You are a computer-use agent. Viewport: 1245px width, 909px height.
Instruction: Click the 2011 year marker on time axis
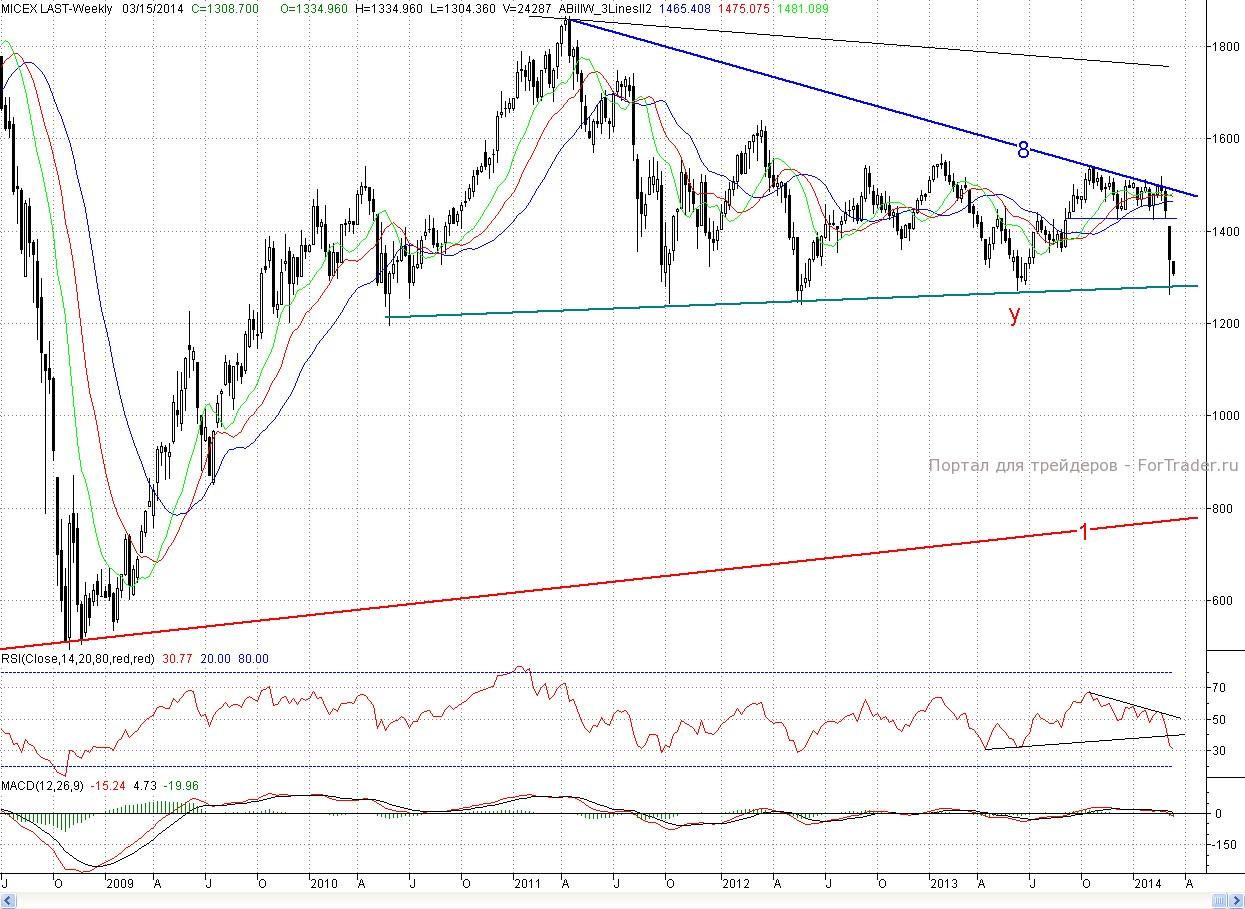pyautogui.click(x=526, y=884)
